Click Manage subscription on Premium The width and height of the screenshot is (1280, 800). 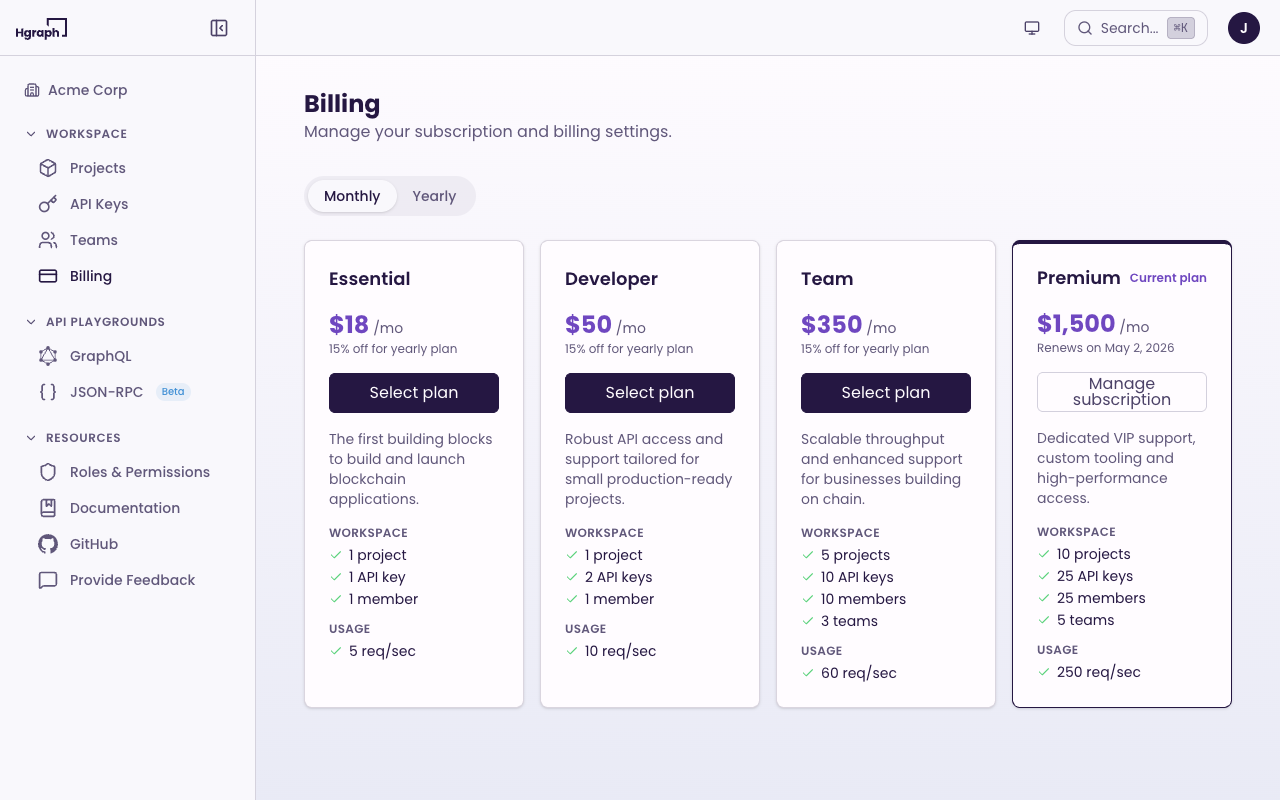click(x=1121, y=392)
